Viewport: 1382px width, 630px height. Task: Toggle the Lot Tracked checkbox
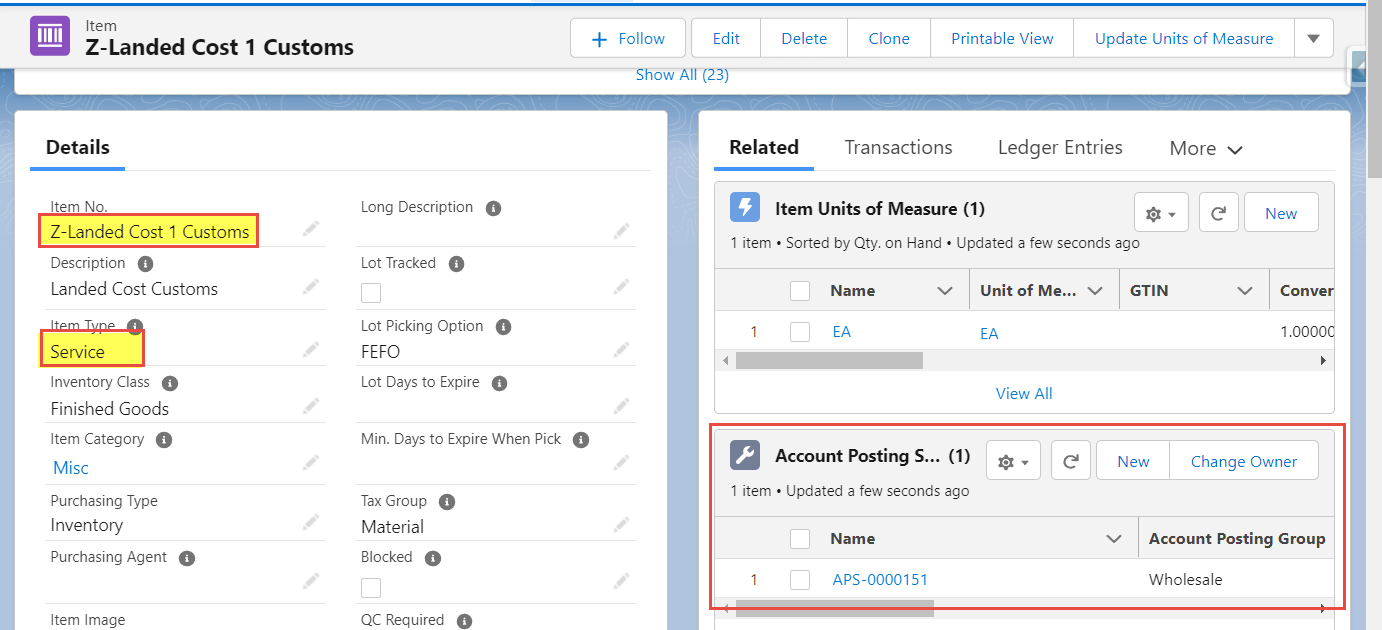[371, 293]
